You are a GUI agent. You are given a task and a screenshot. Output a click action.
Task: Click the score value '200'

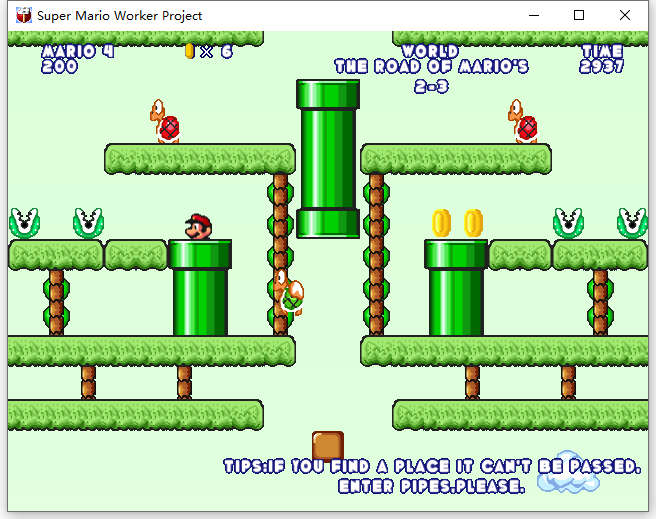click(x=59, y=66)
